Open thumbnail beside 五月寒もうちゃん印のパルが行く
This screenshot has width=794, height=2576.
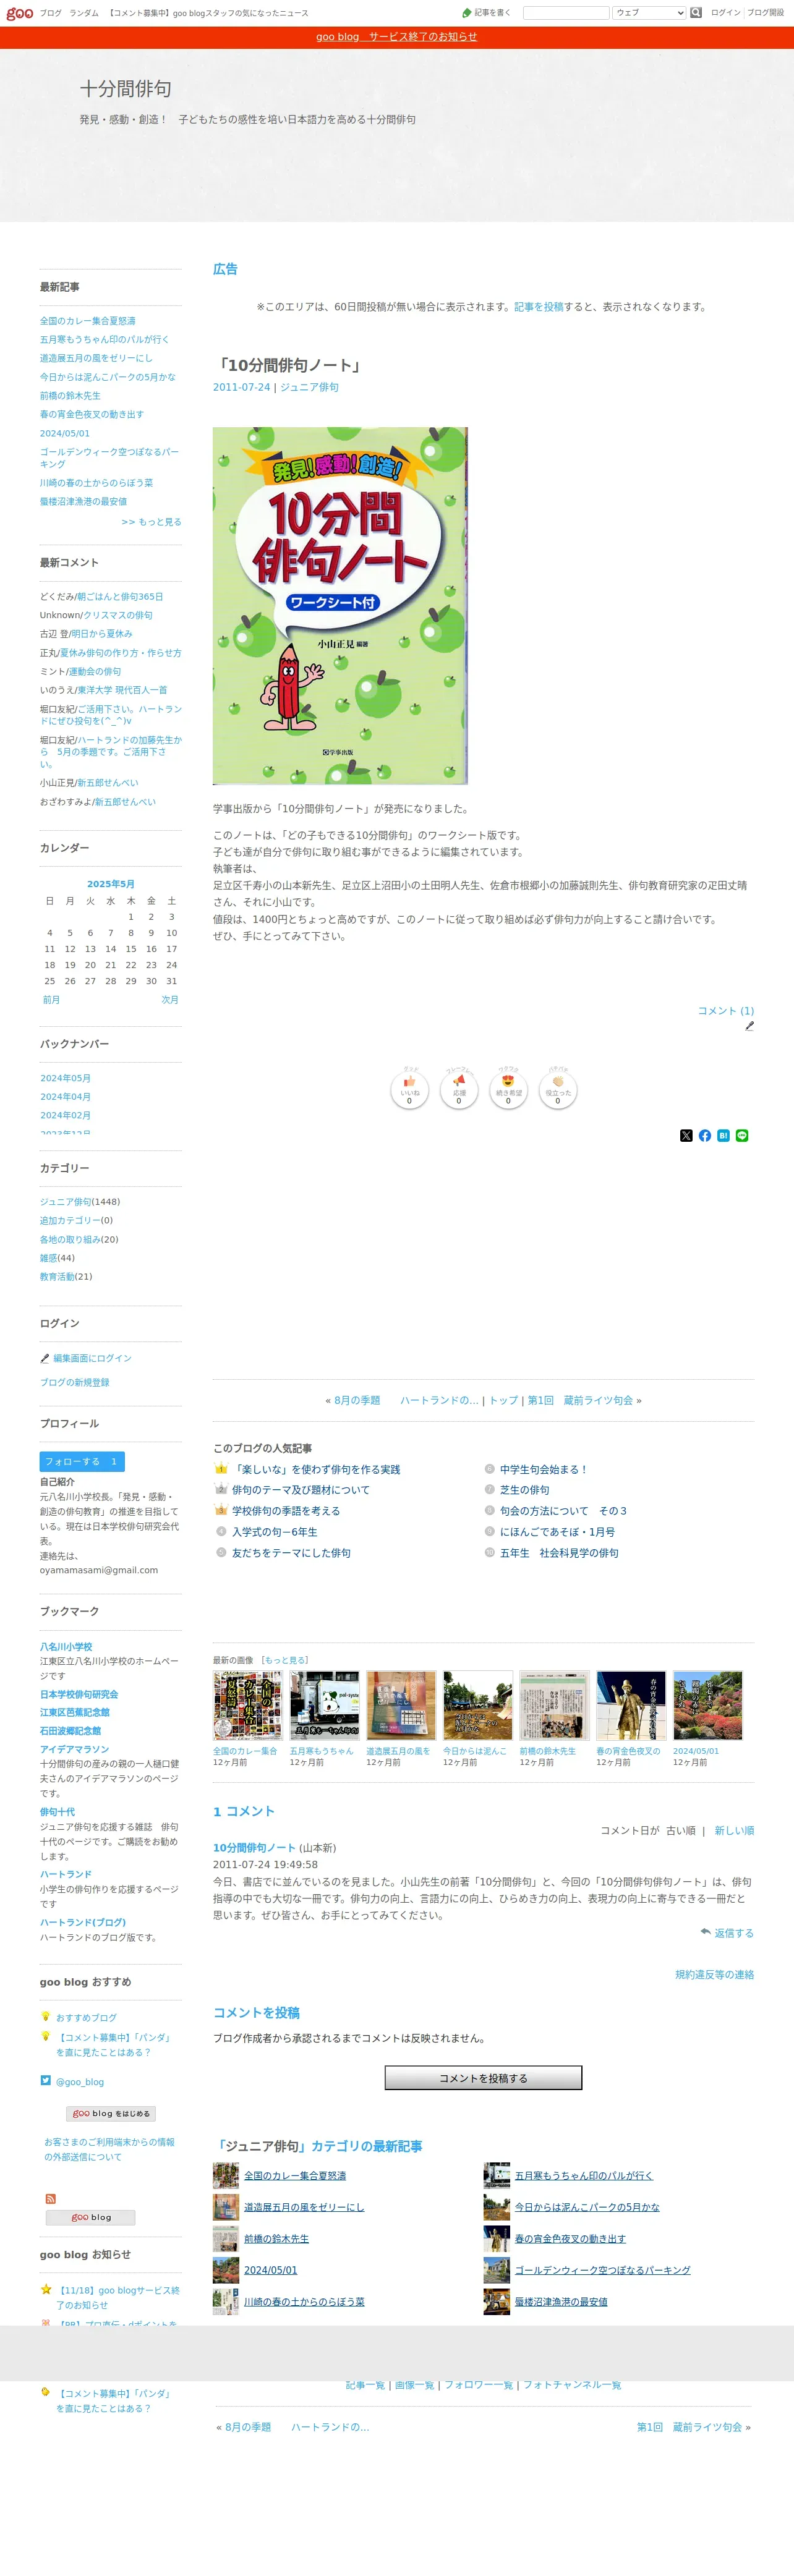[x=497, y=2176]
